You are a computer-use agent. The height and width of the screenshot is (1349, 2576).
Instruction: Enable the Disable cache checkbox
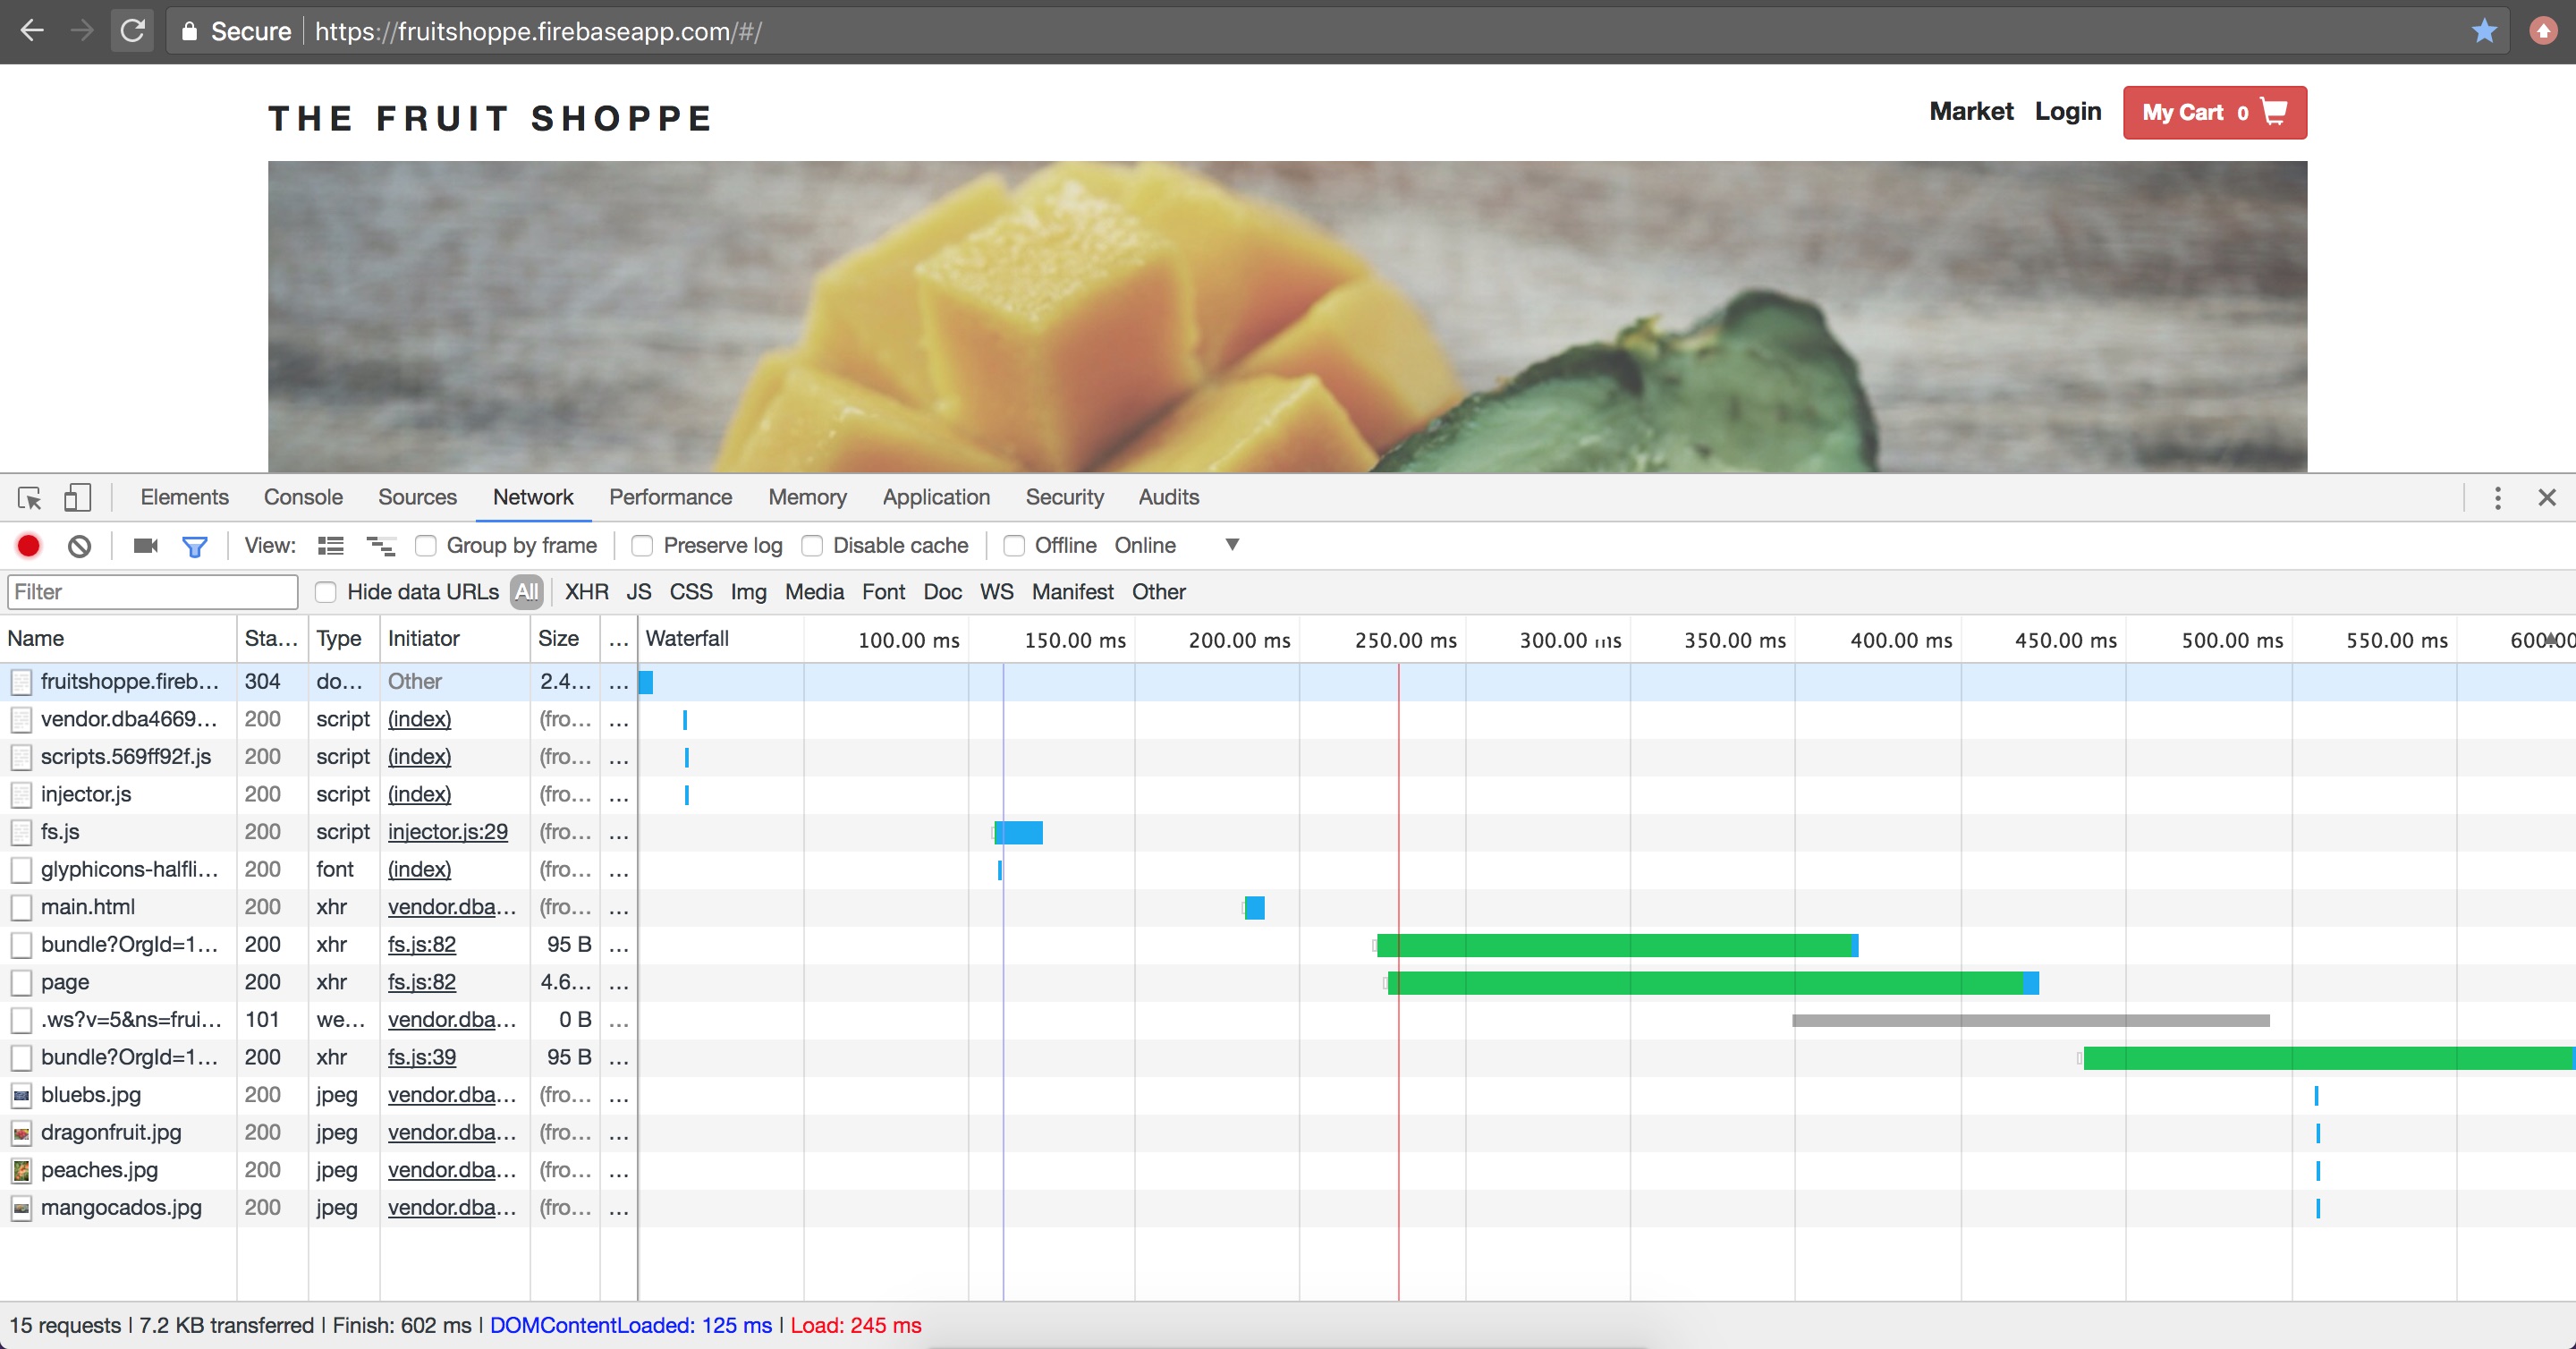(813, 545)
